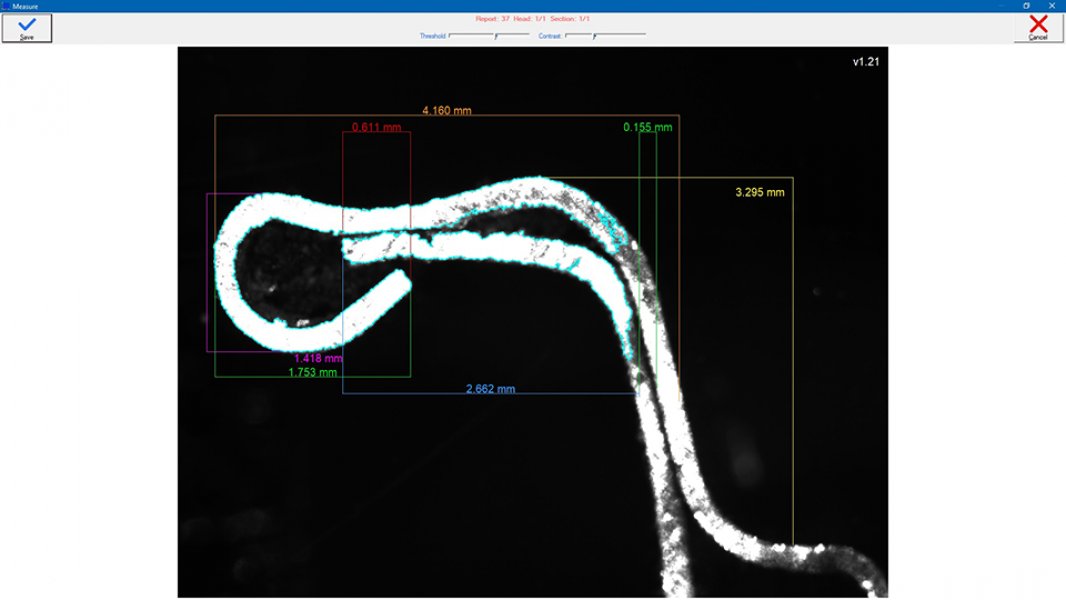This screenshot has height=600, width=1066.
Task: Restore the Measure window size
Action: click(1026, 5)
